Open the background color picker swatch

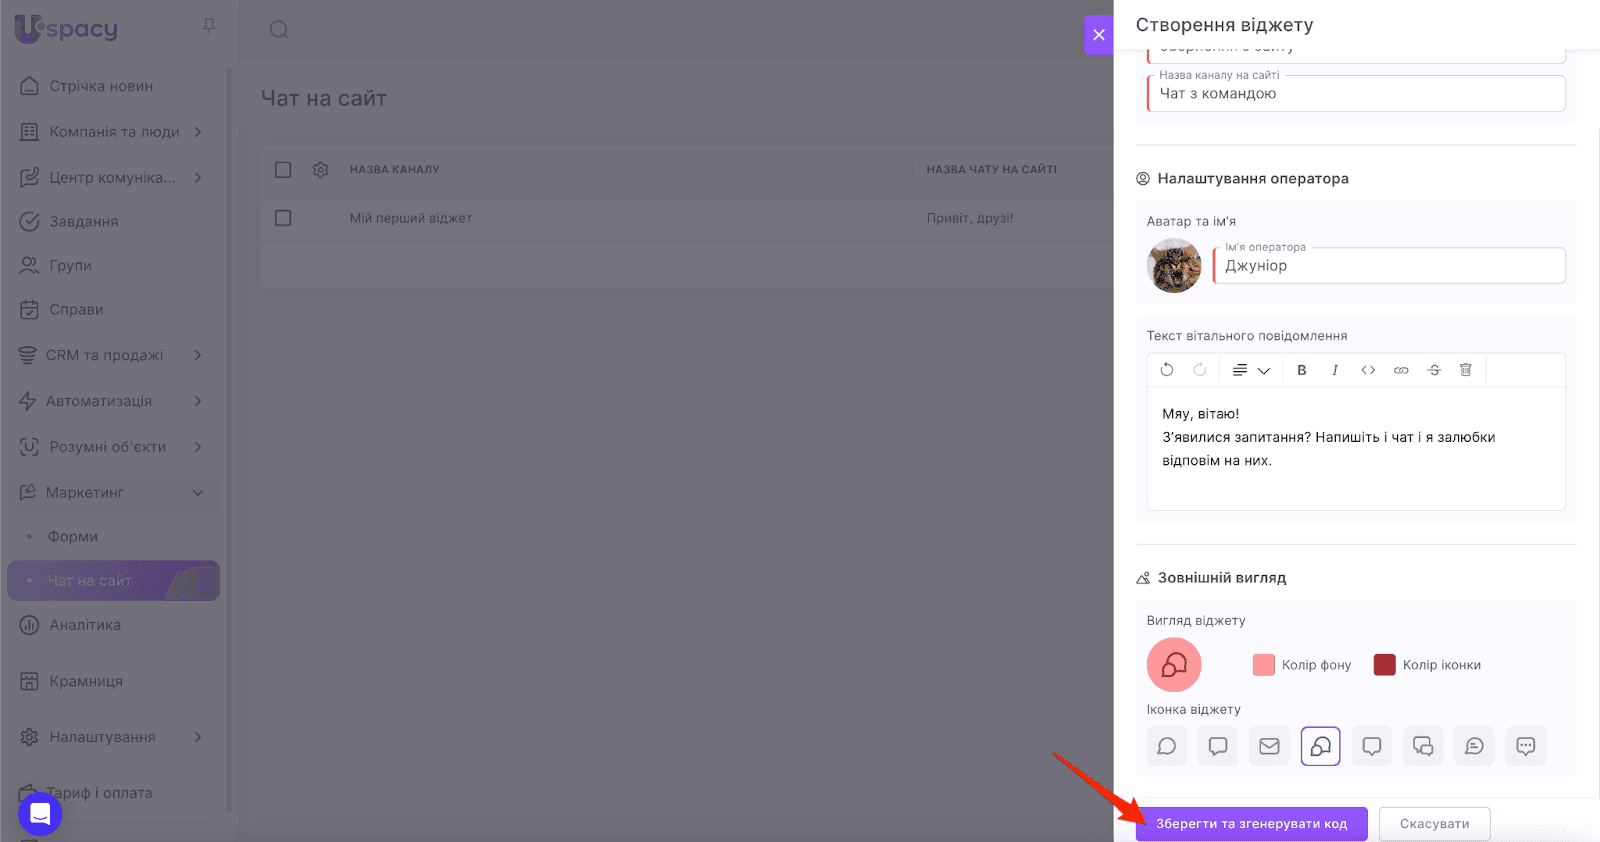click(x=1264, y=665)
